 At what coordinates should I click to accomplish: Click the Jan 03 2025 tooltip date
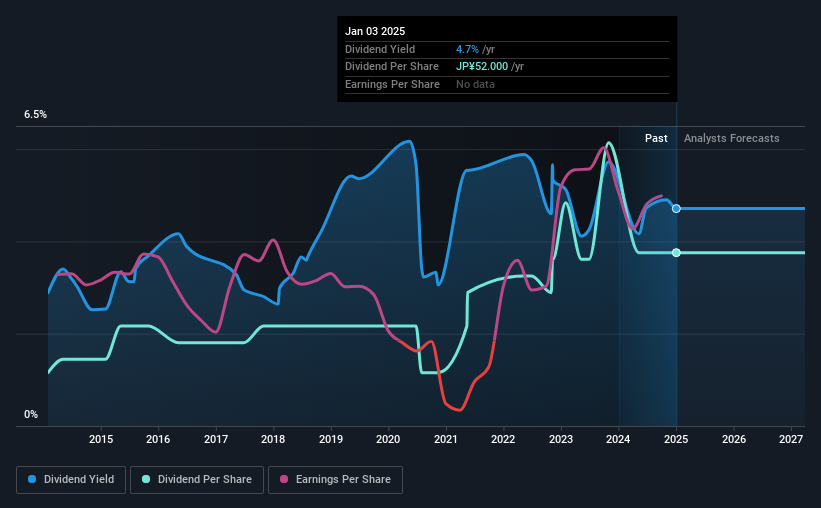coord(375,31)
